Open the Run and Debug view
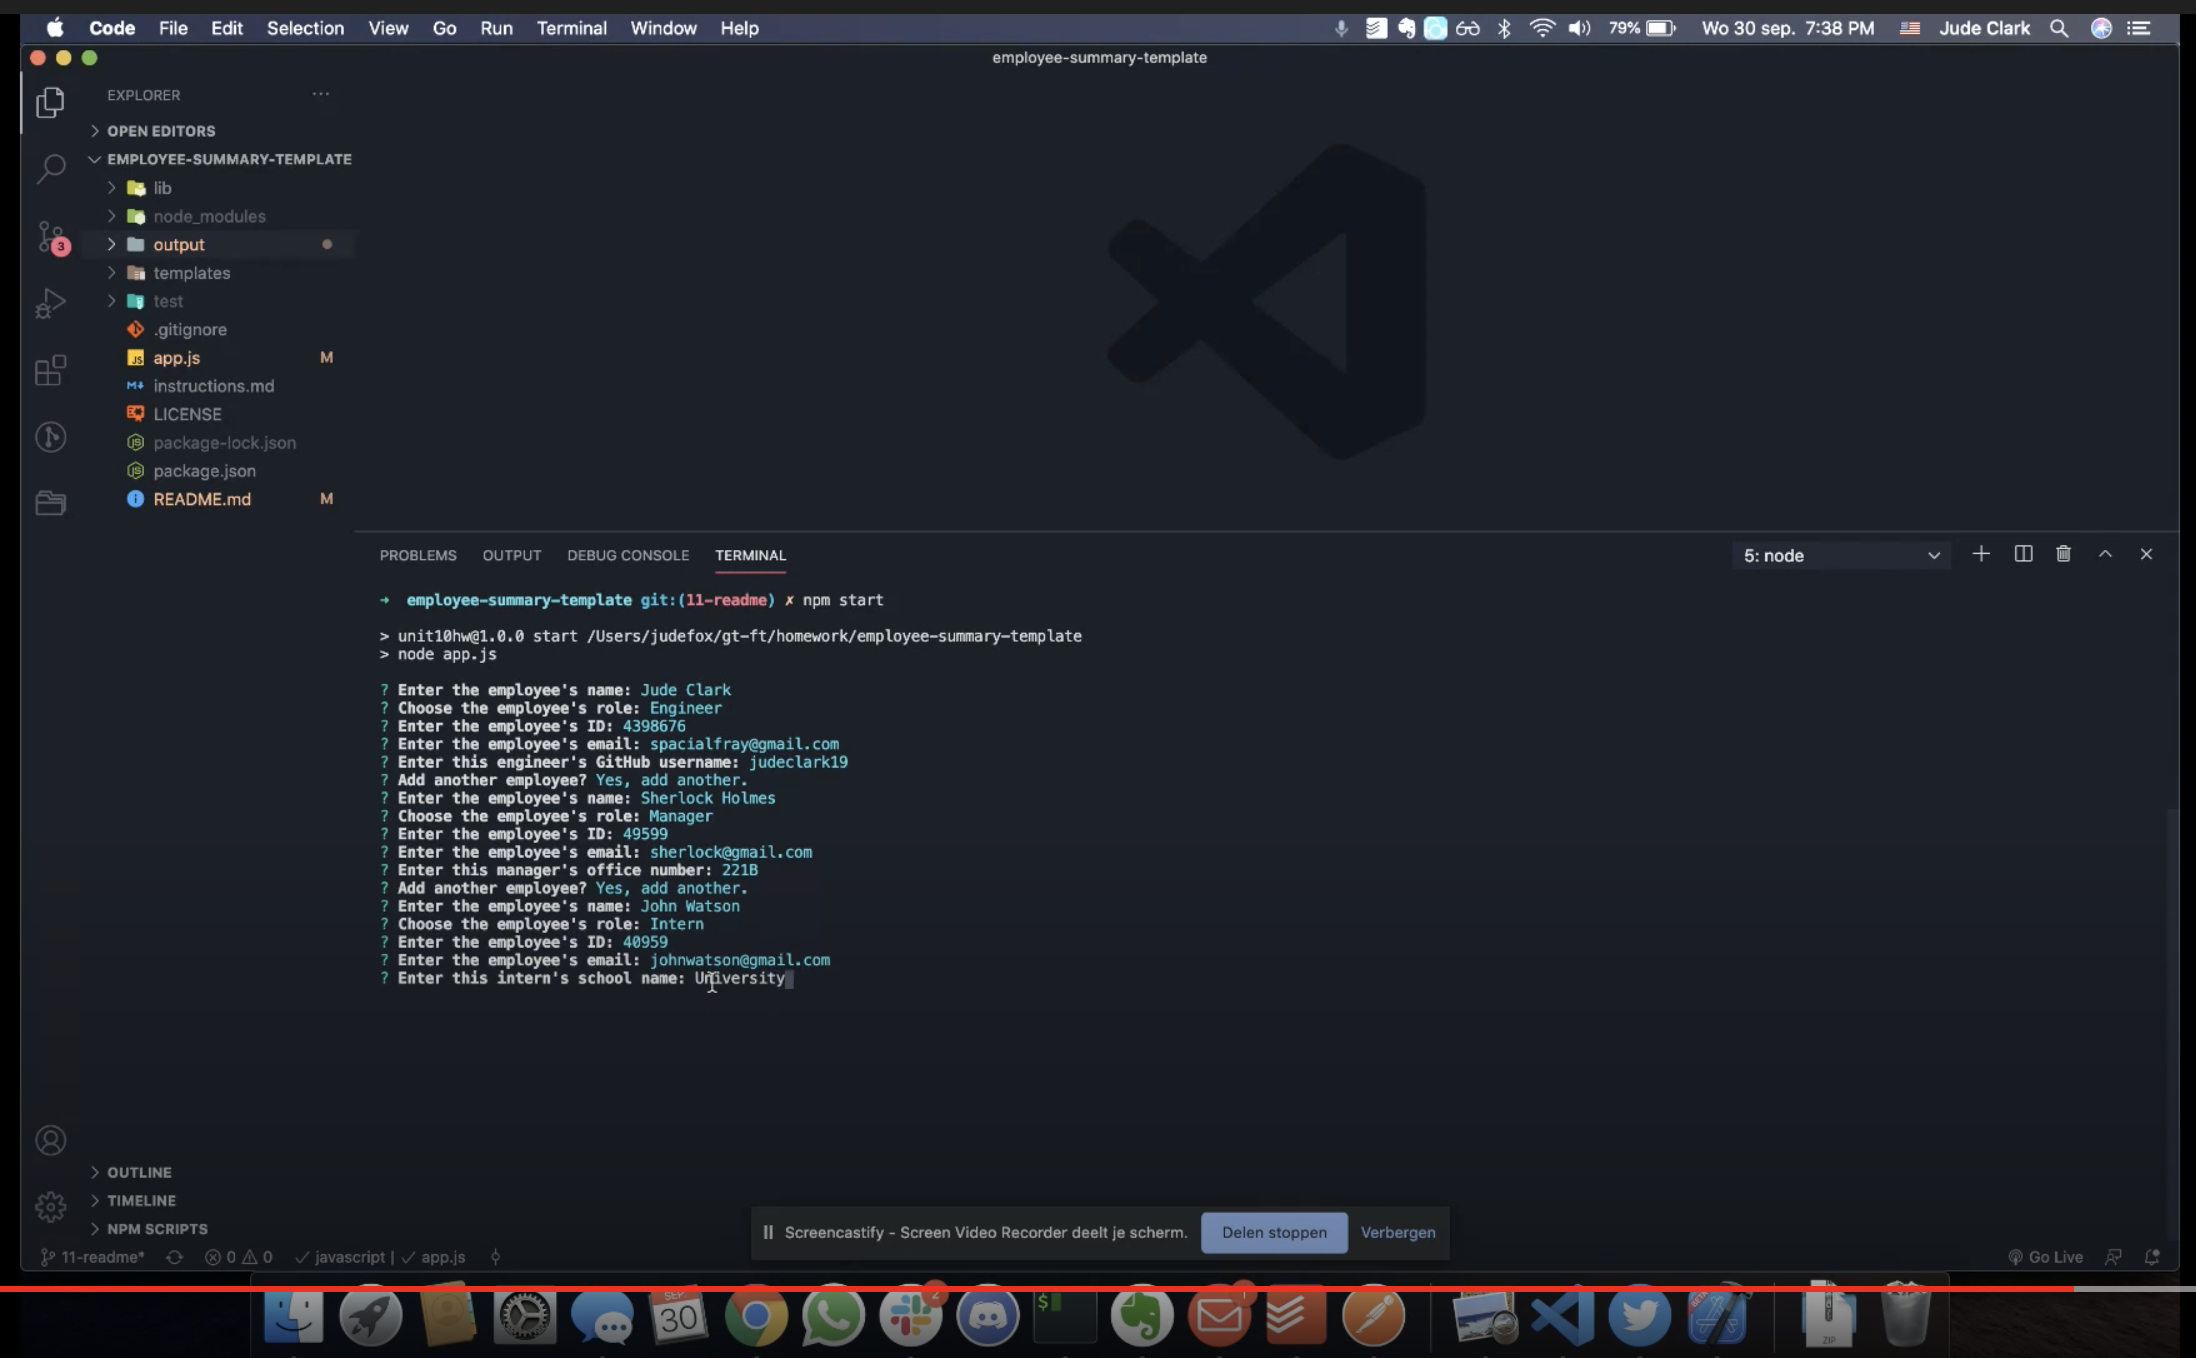This screenshot has height=1358, width=2196. [x=50, y=303]
